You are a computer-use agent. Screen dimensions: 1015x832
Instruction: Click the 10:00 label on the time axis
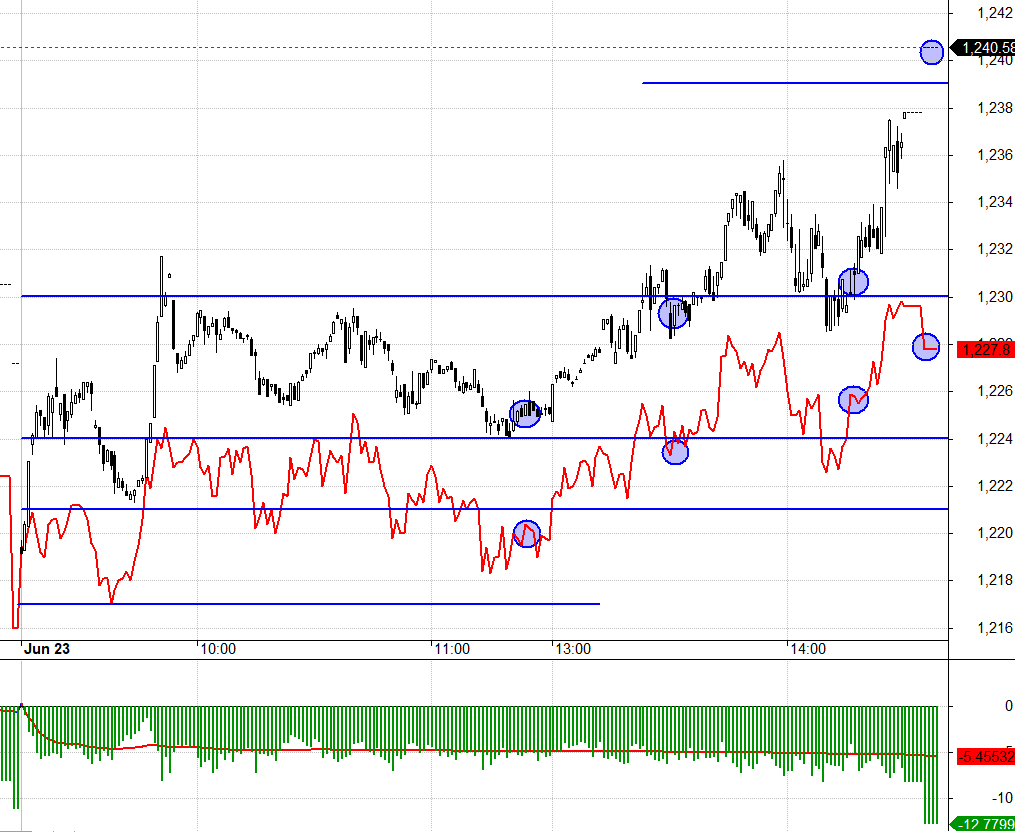point(218,649)
